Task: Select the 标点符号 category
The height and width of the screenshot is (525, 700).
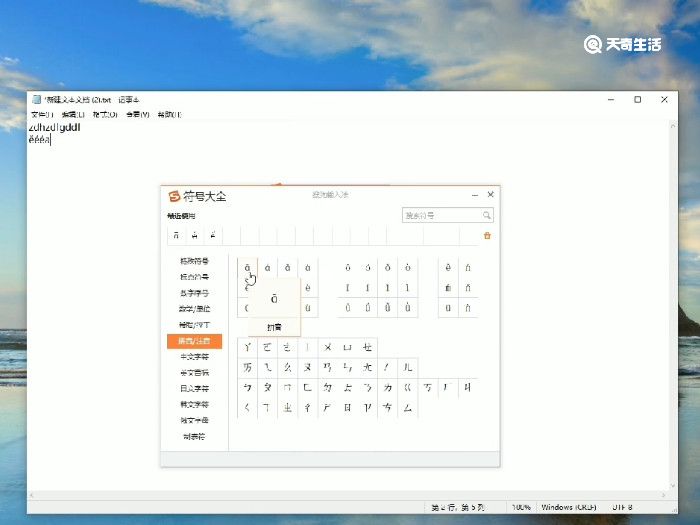Action: [x=194, y=277]
